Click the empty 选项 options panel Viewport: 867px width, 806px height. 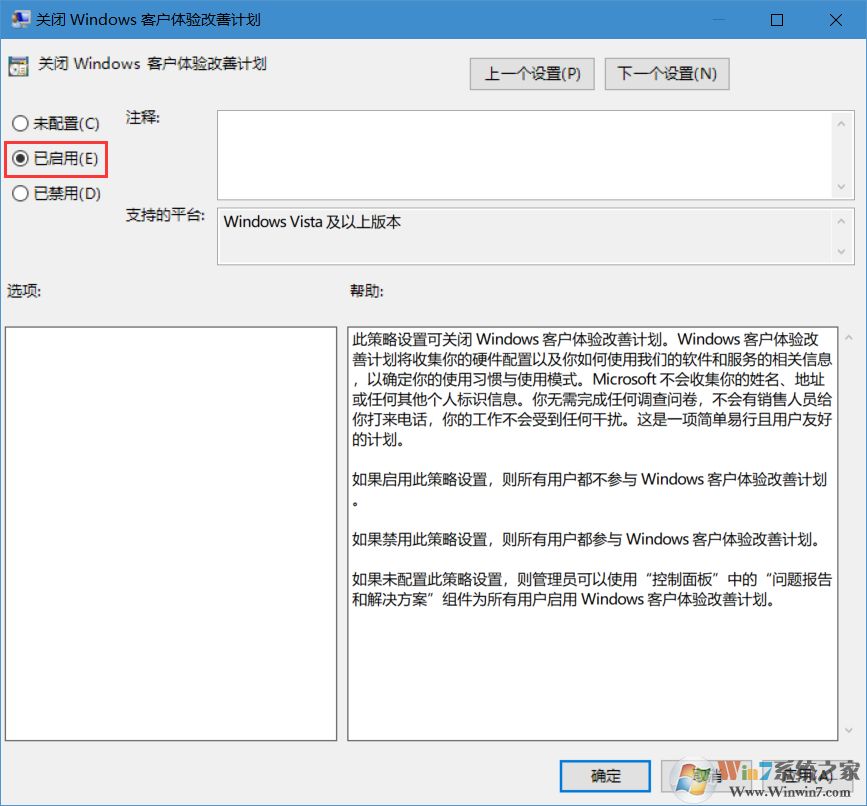(x=170, y=530)
